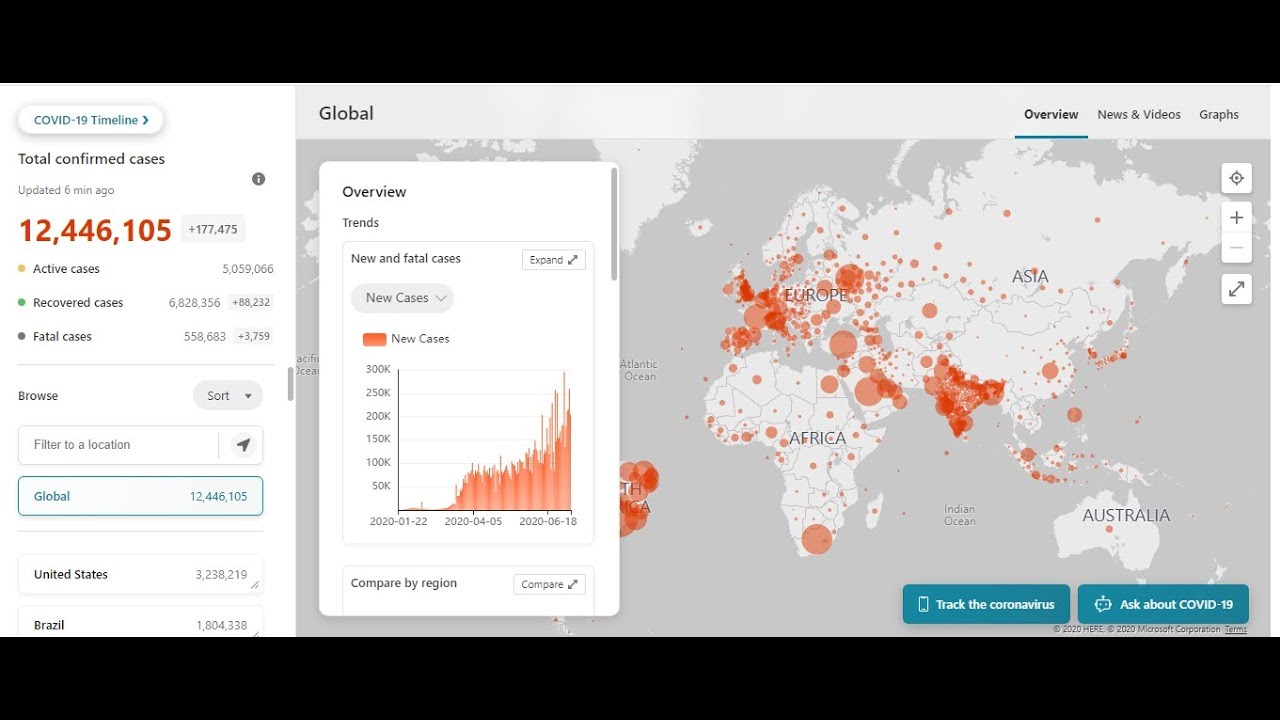Click the Active cases row
1280x720 pixels.
click(146, 269)
